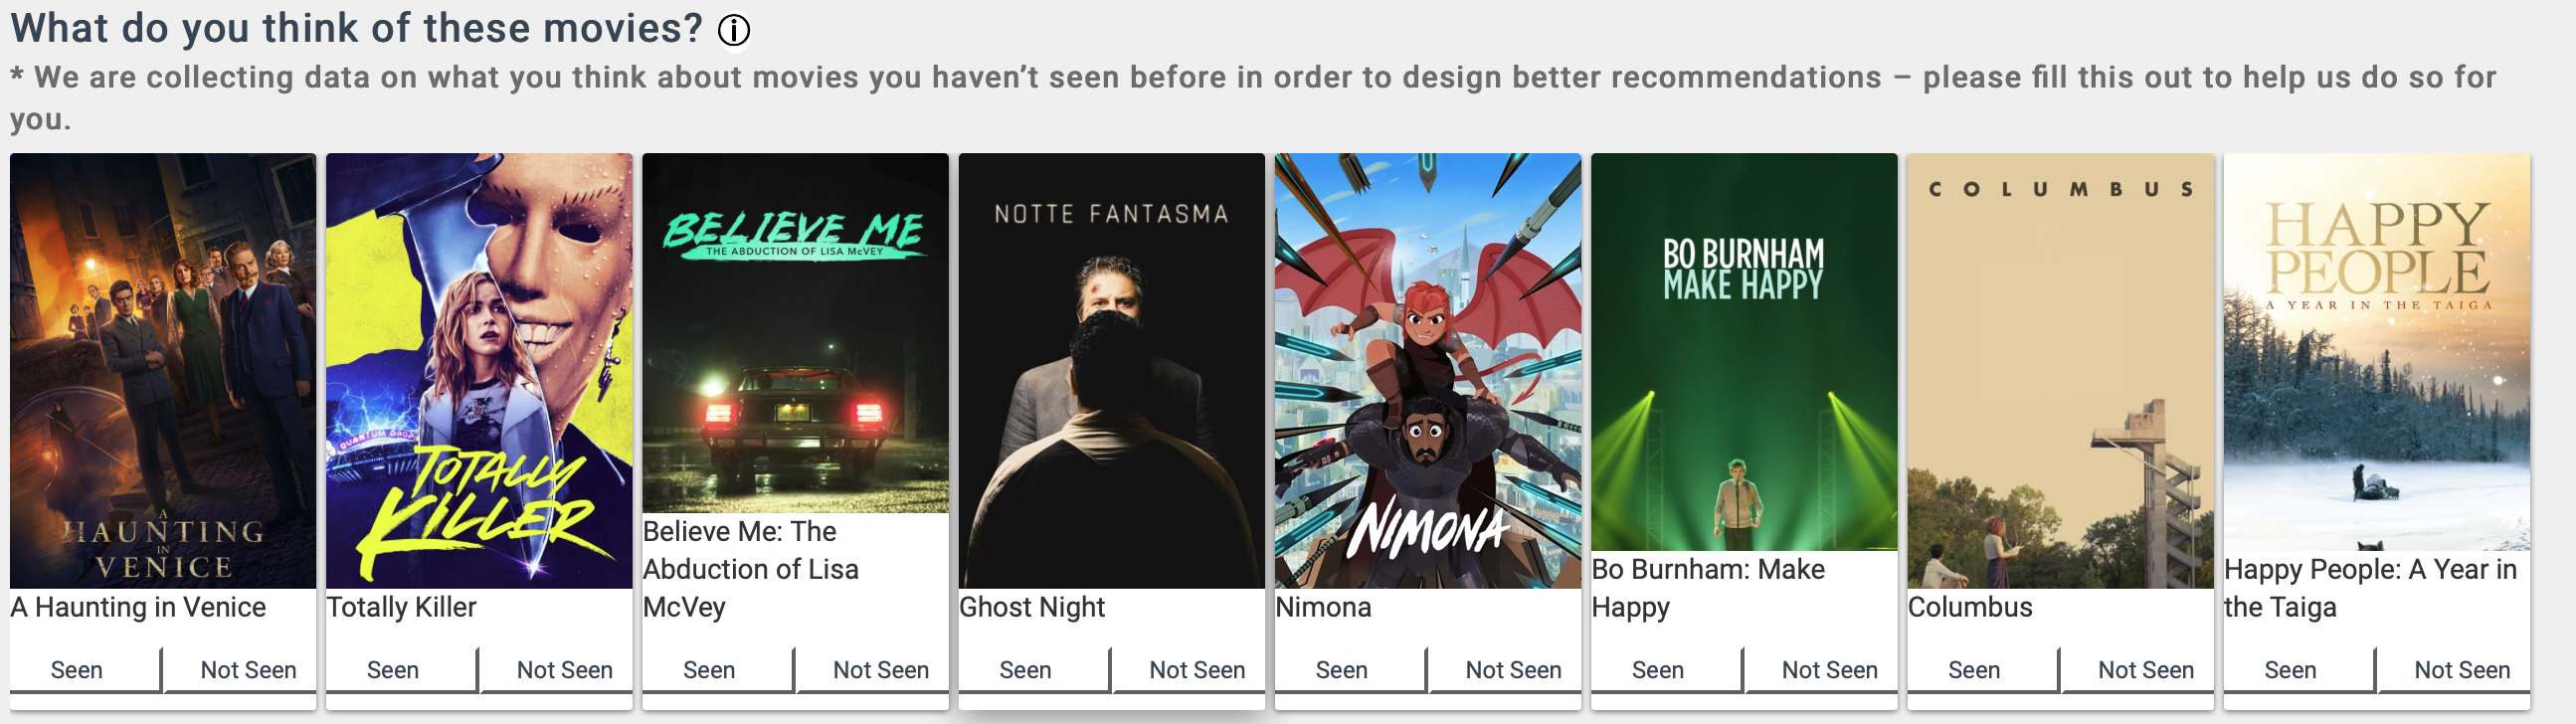Select Seen for Totally Killer
2576x724 pixels.
(393, 670)
